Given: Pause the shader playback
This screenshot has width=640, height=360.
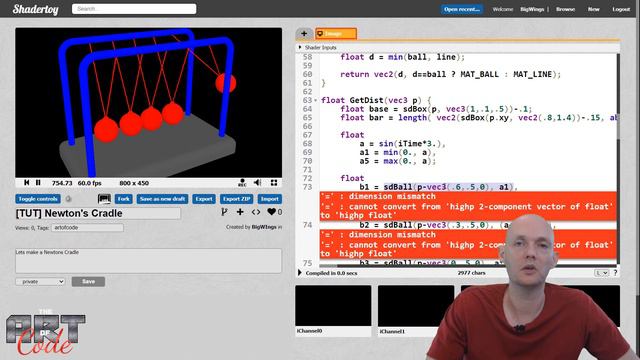Looking at the screenshot, I should (x=38, y=183).
